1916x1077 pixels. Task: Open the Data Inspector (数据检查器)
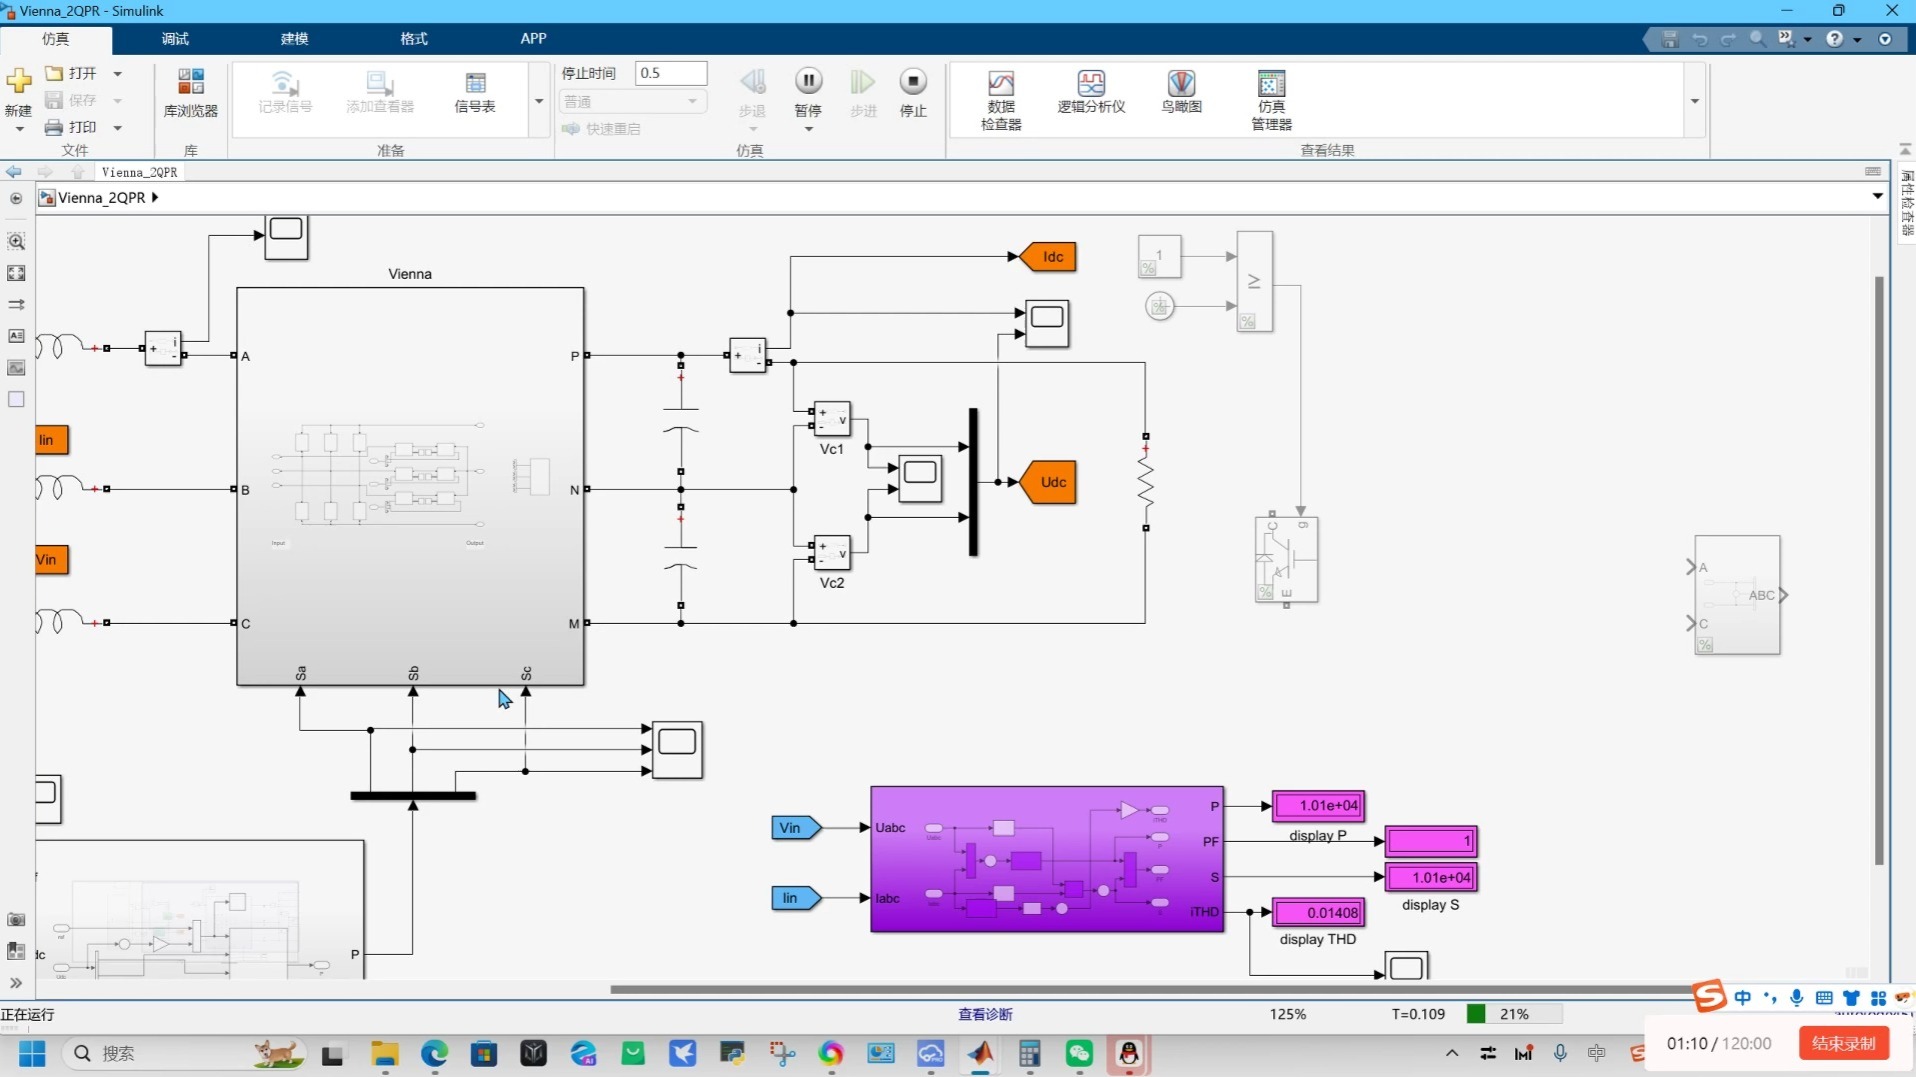tap(1001, 100)
